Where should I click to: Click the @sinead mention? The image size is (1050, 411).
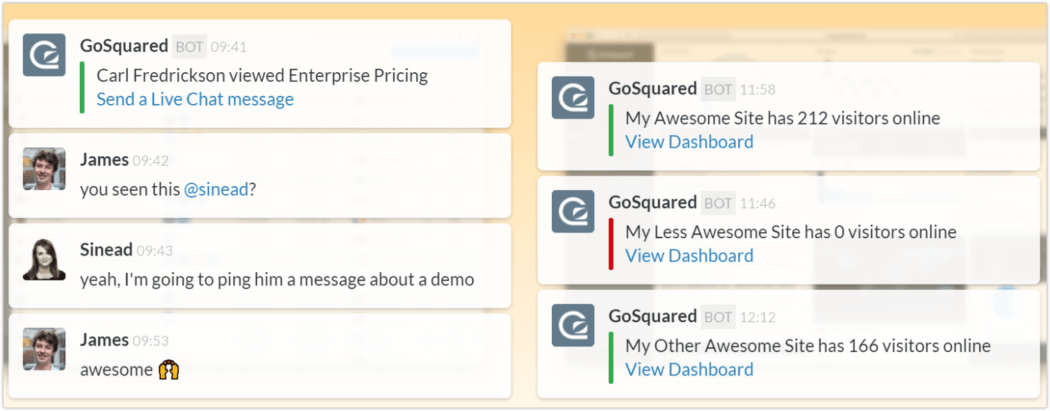pyautogui.click(x=216, y=189)
